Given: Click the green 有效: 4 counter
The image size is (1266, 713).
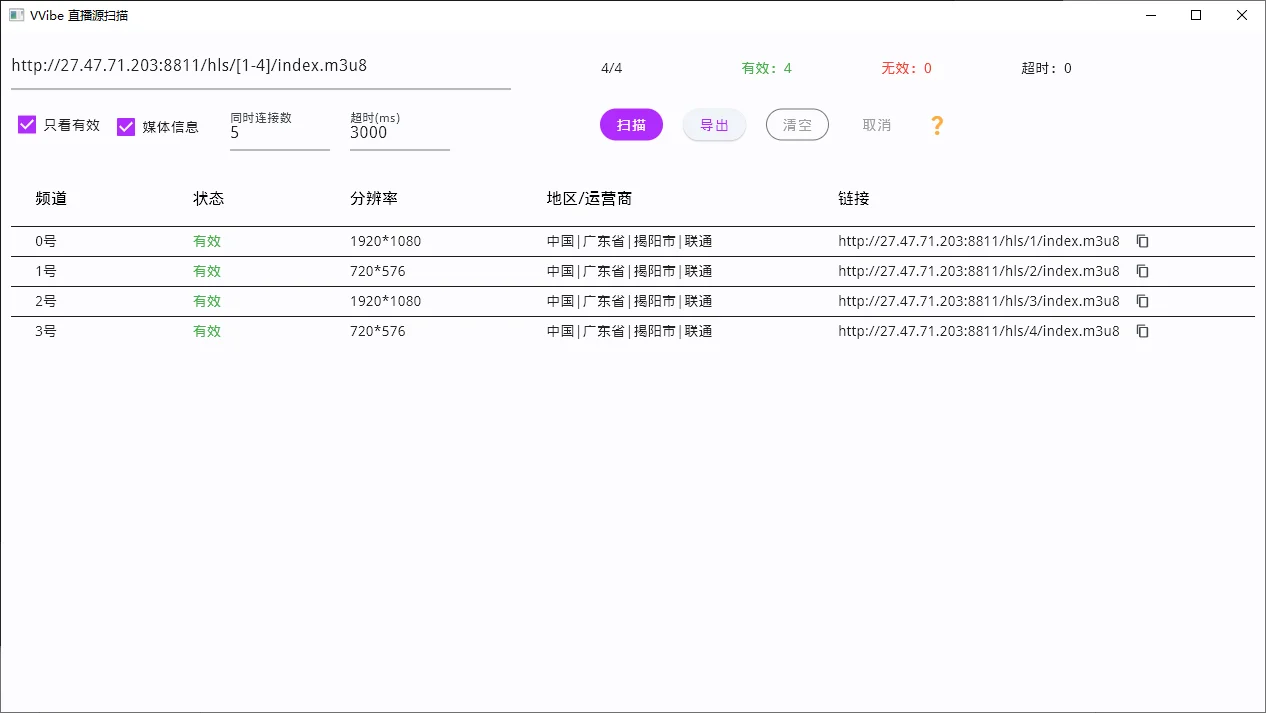Looking at the screenshot, I should pos(767,68).
